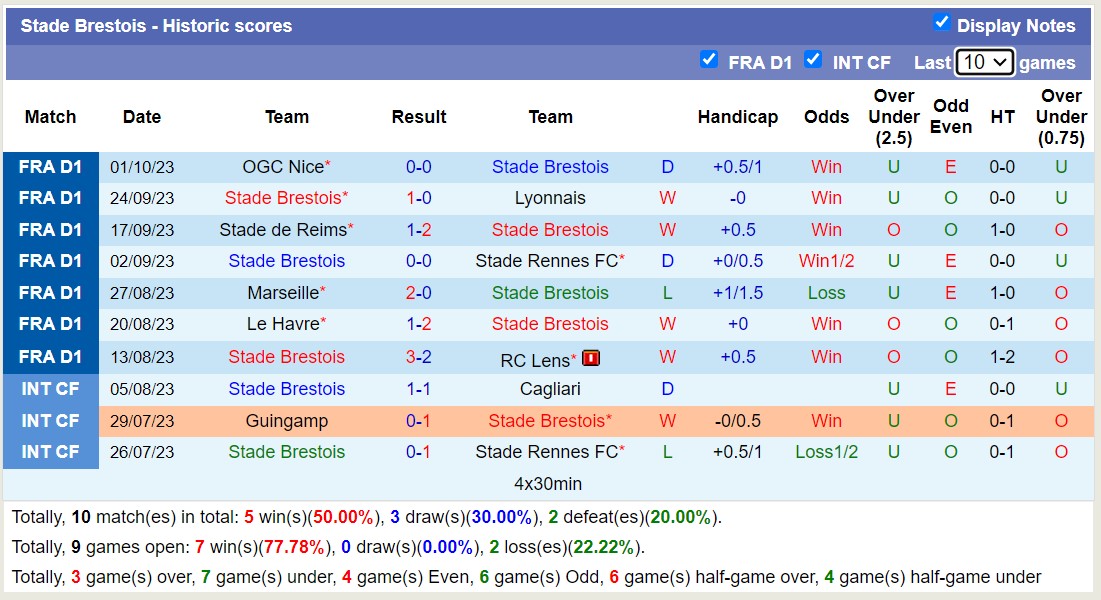Click the red card icon beside RC Lens
Image resolution: width=1101 pixels, height=600 pixels.
tap(591, 358)
